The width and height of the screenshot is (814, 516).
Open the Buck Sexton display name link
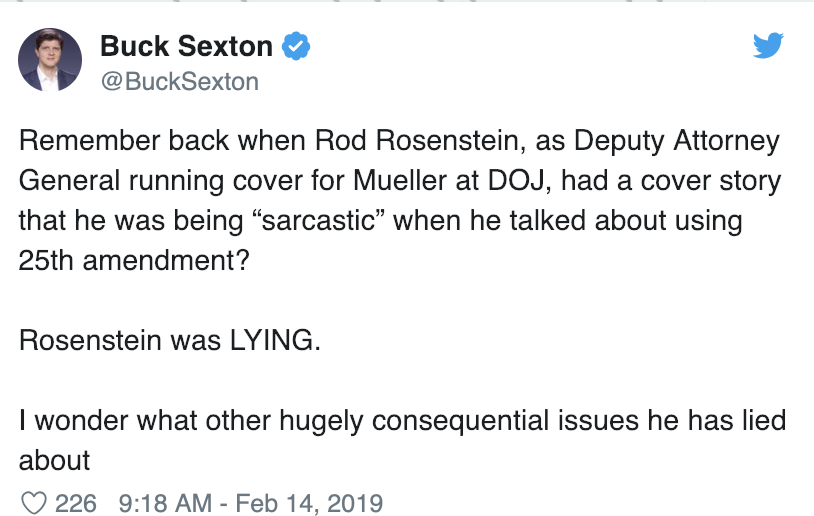tap(186, 45)
